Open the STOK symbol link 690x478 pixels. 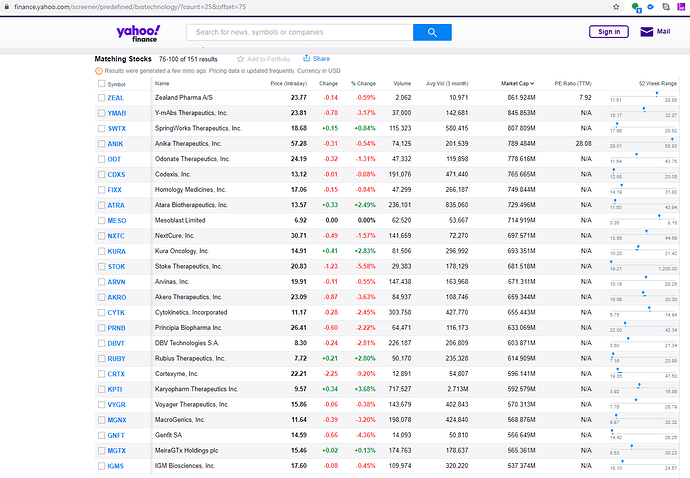[117, 267]
